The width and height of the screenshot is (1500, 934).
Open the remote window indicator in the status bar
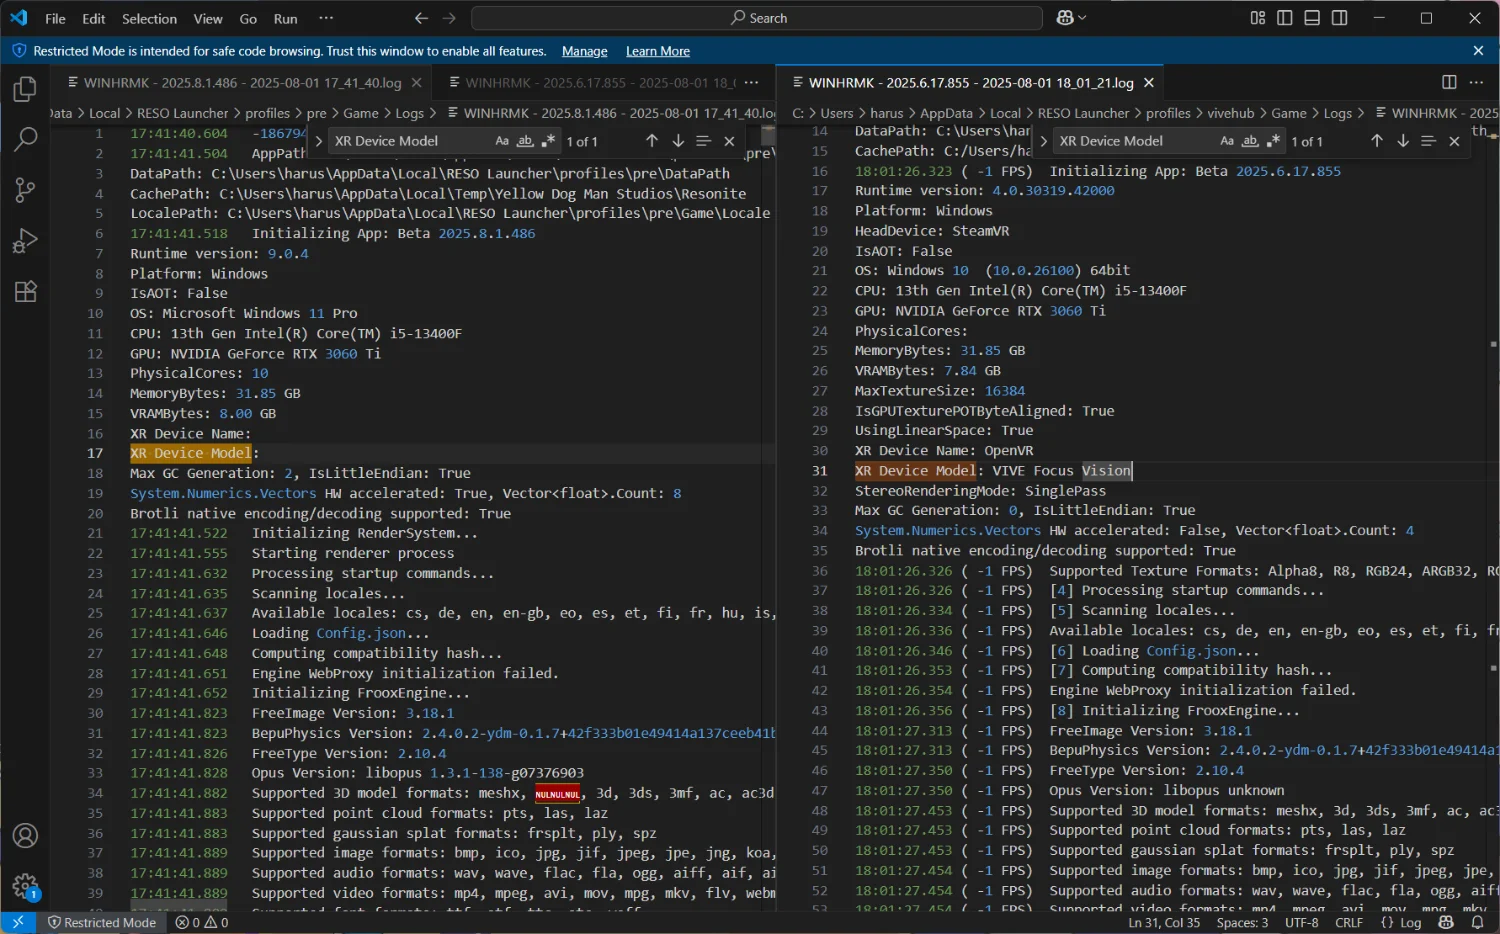(18, 922)
